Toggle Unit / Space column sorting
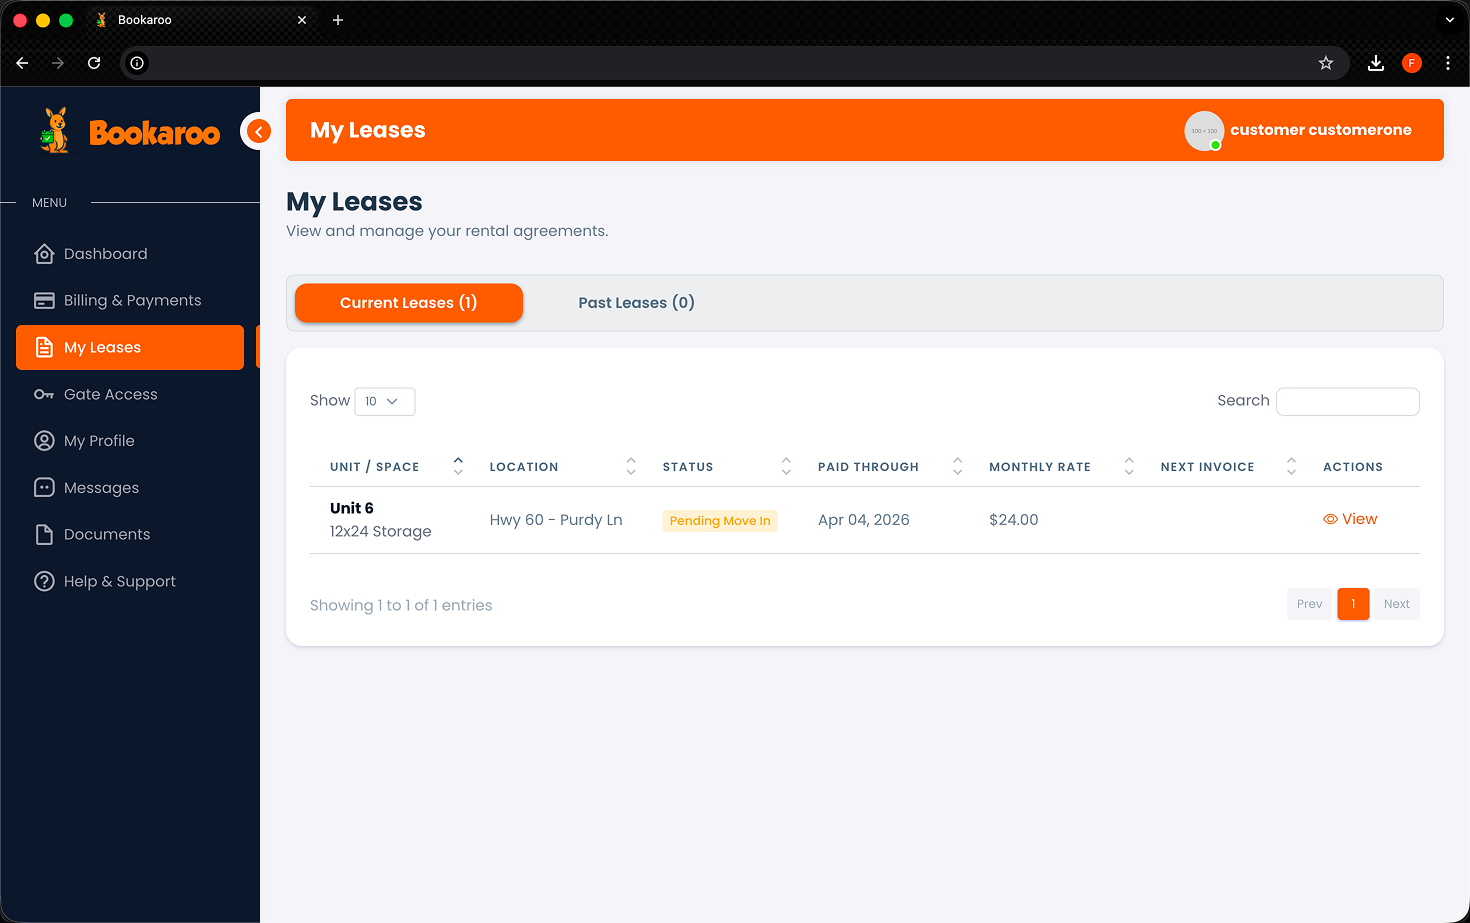 [x=457, y=465]
